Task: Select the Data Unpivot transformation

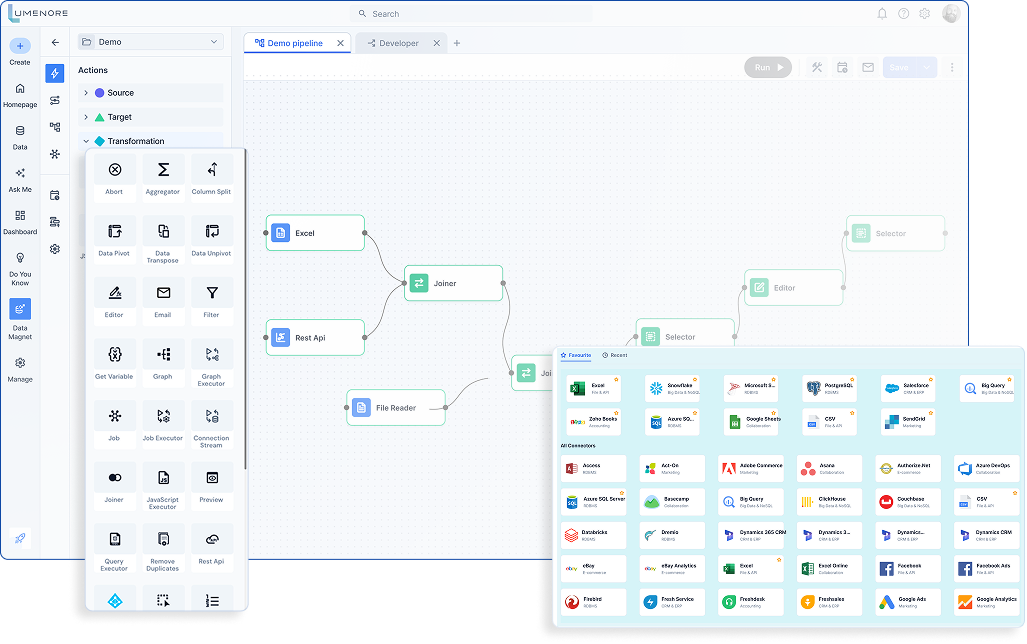Action: (x=212, y=232)
